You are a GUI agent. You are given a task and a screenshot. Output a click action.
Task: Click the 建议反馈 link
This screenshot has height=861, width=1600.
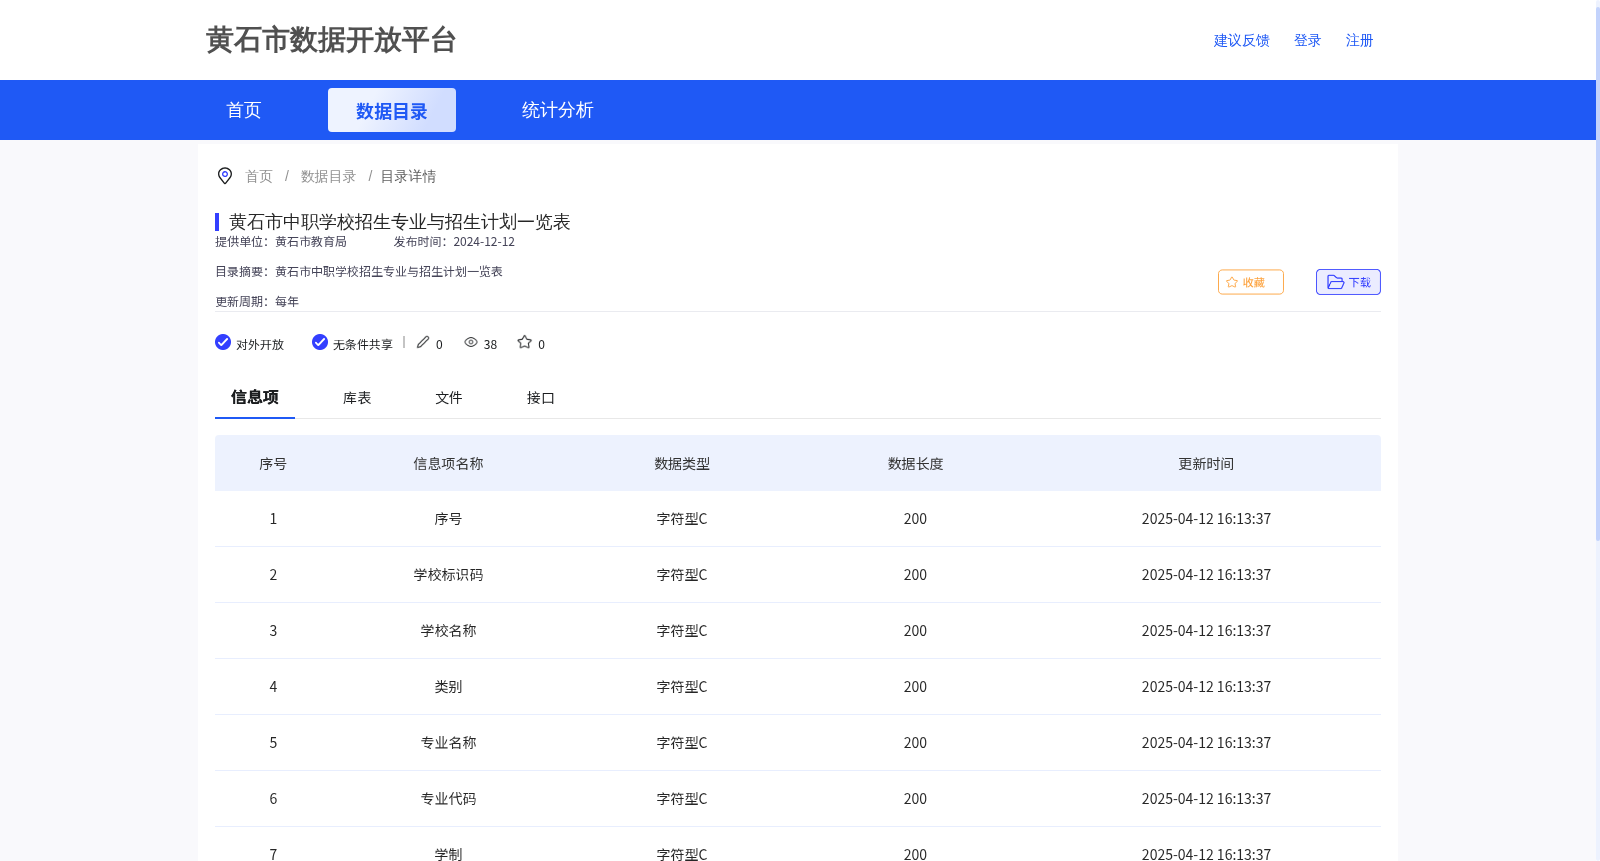1242,40
